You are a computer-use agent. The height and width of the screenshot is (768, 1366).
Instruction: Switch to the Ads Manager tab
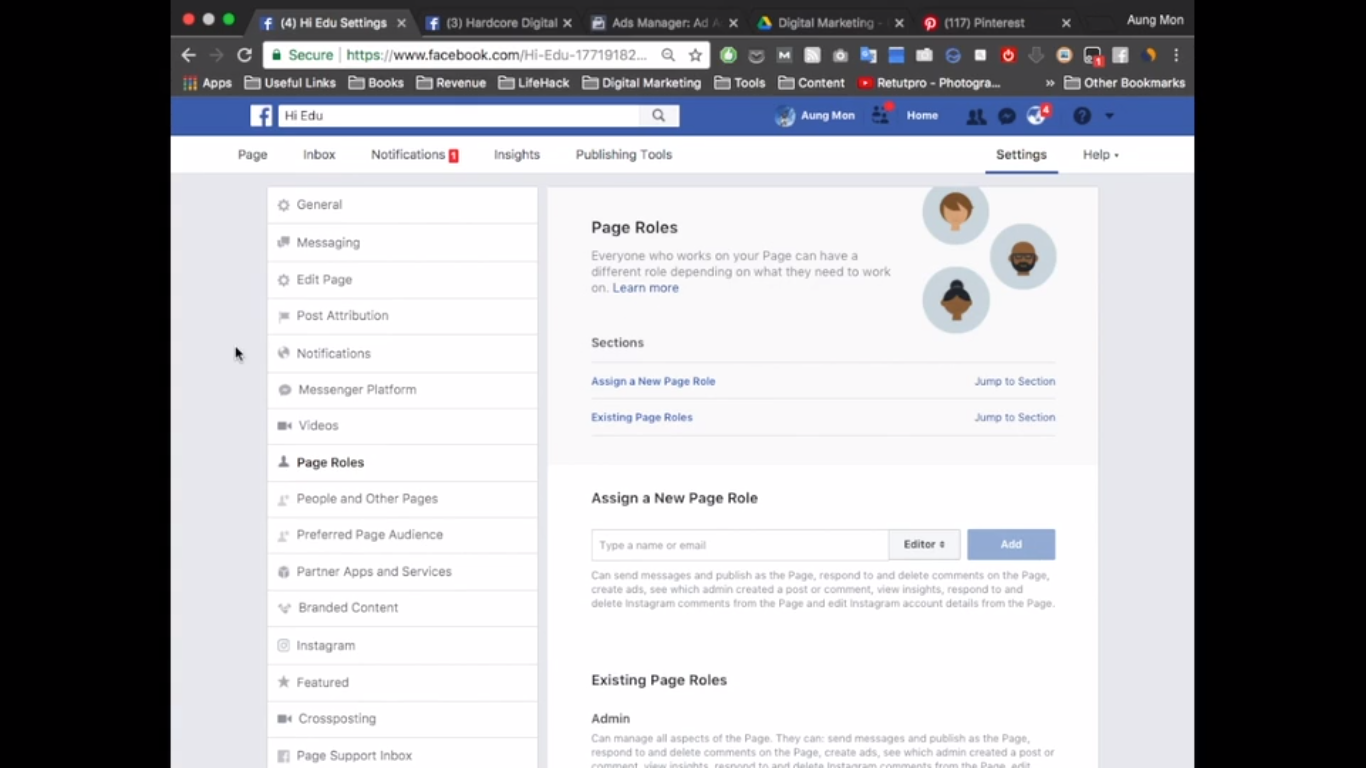(665, 22)
